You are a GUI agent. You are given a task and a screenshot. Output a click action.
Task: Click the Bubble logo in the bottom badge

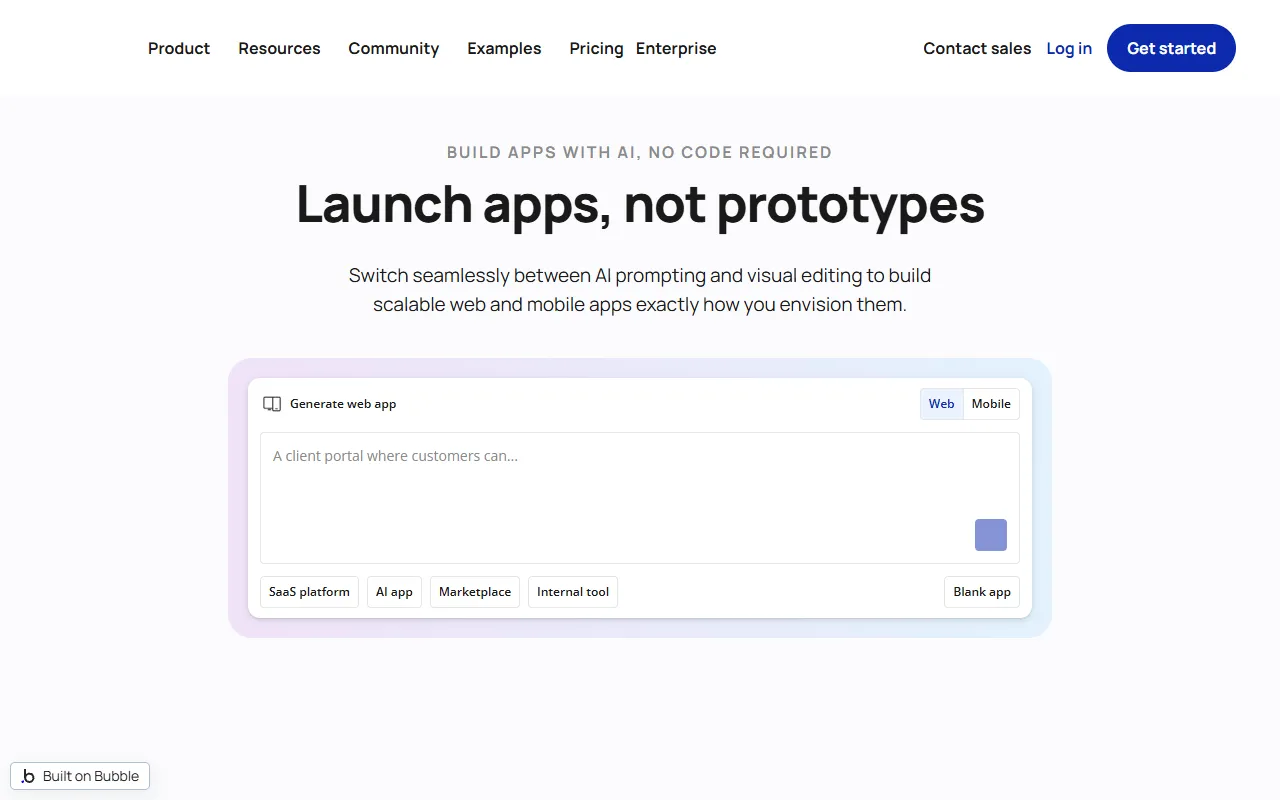[x=28, y=776]
